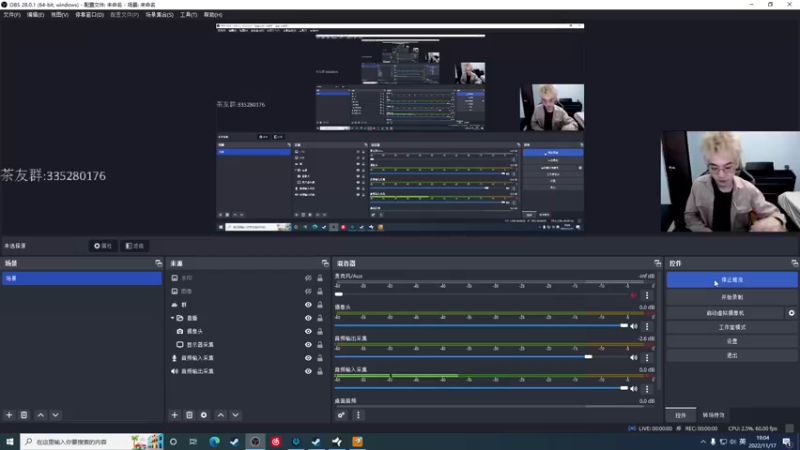Switch to the 转场特效 tab
800x450 pixels.
pyautogui.click(x=713, y=415)
